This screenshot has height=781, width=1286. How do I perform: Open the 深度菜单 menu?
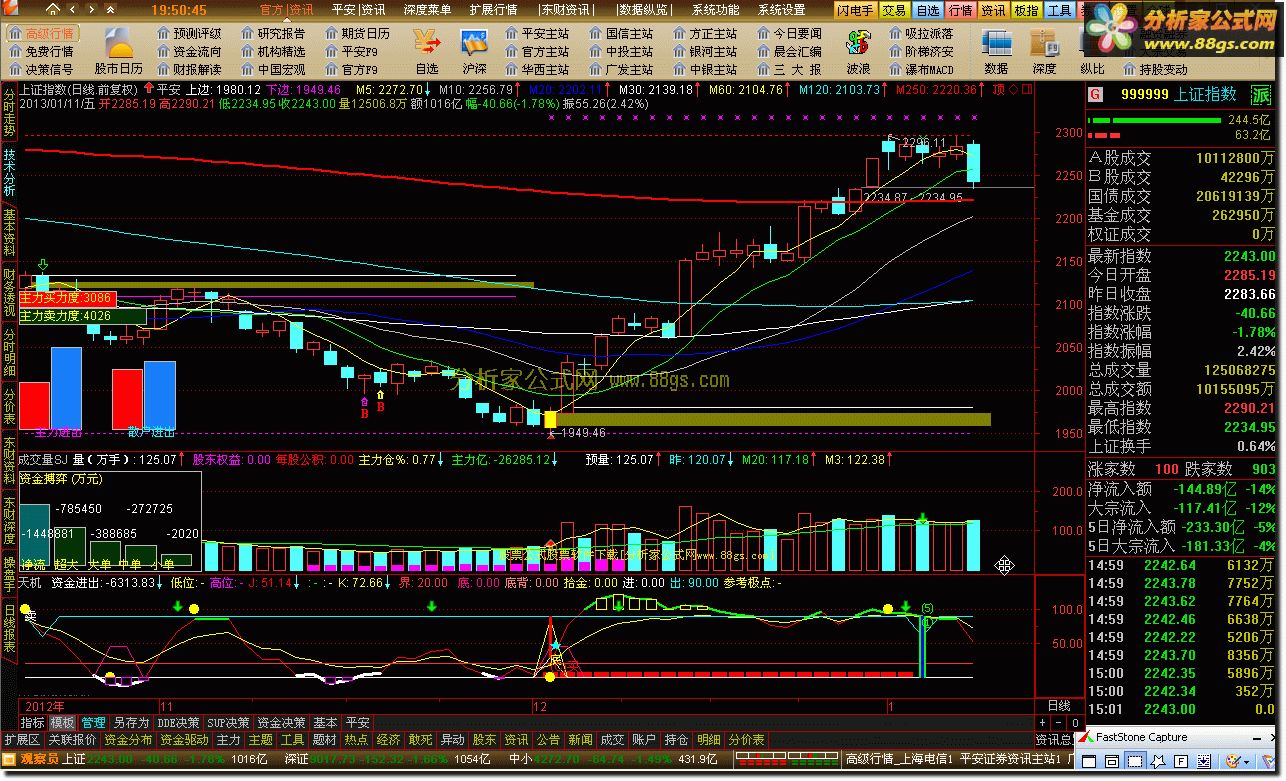[x=426, y=10]
